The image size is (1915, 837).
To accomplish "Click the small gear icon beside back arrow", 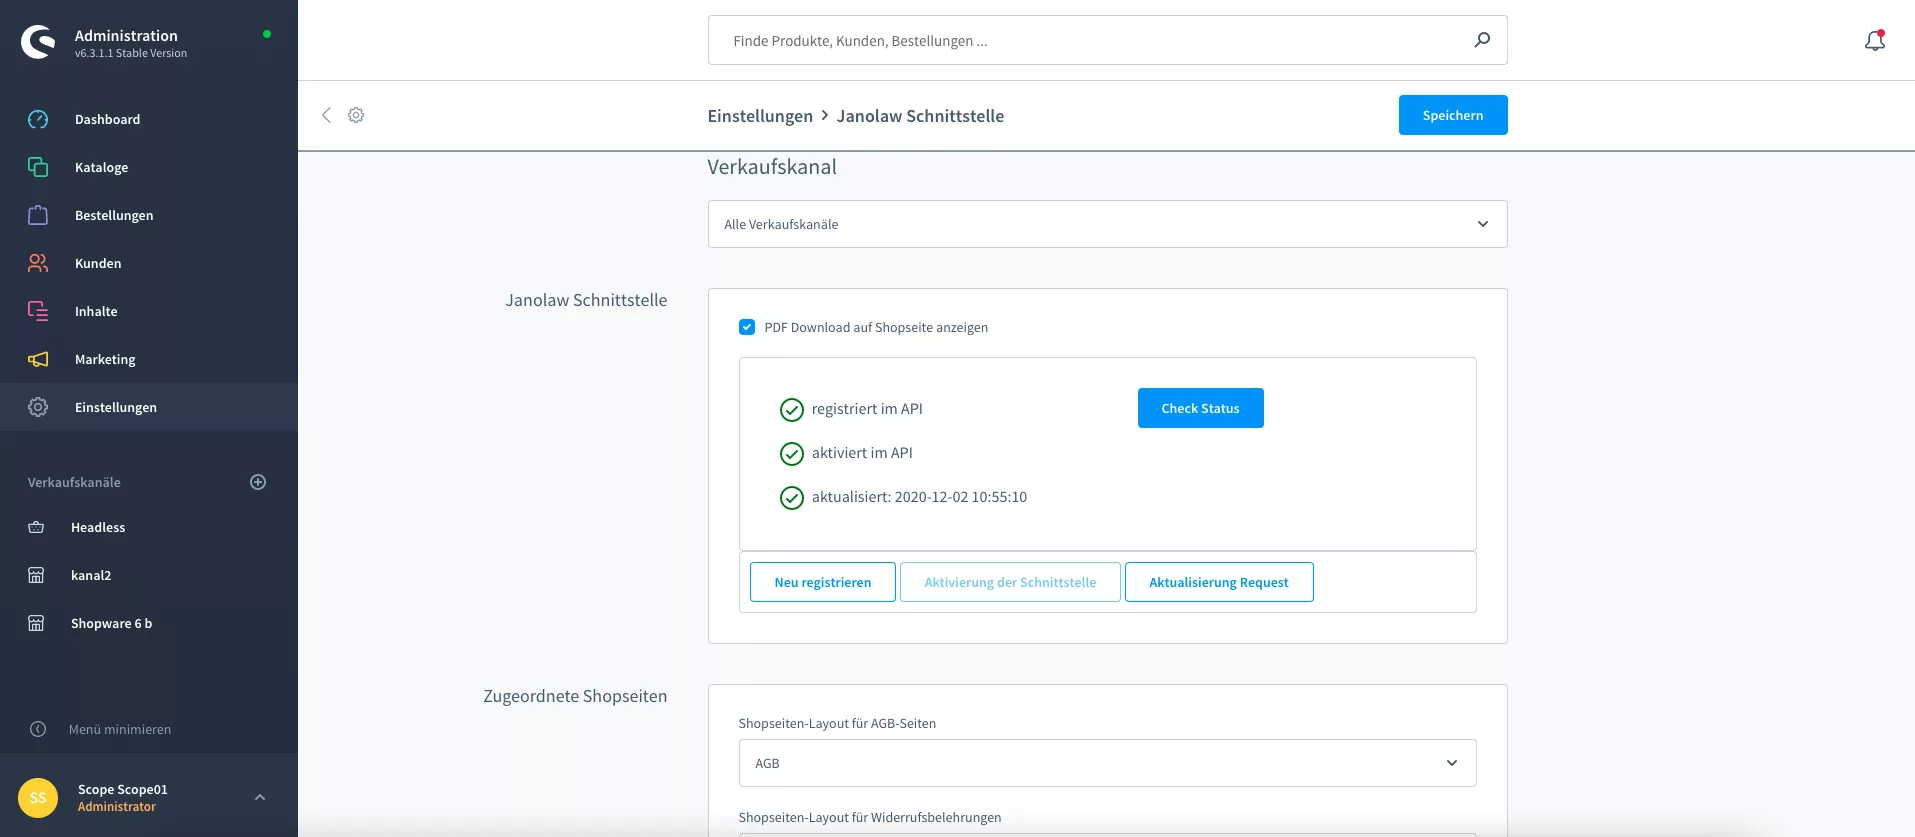I will (356, 115).
